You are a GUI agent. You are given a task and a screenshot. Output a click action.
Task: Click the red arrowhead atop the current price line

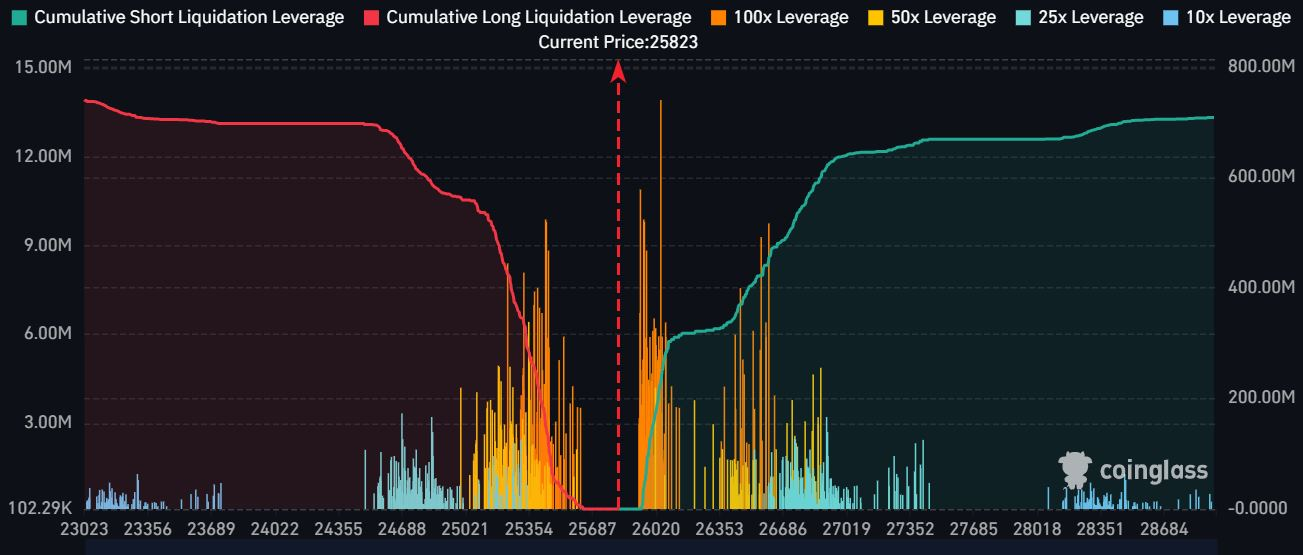[618, 70]
